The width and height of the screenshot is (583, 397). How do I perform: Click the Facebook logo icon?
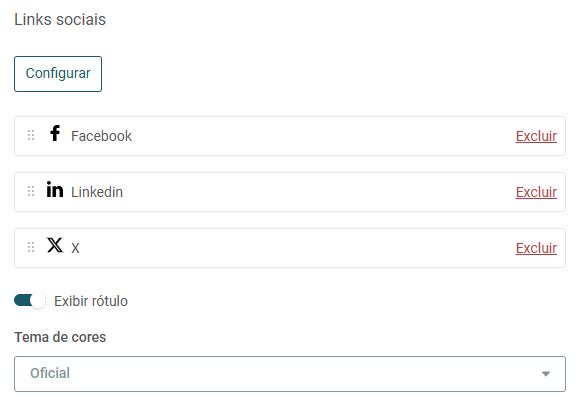55,133
